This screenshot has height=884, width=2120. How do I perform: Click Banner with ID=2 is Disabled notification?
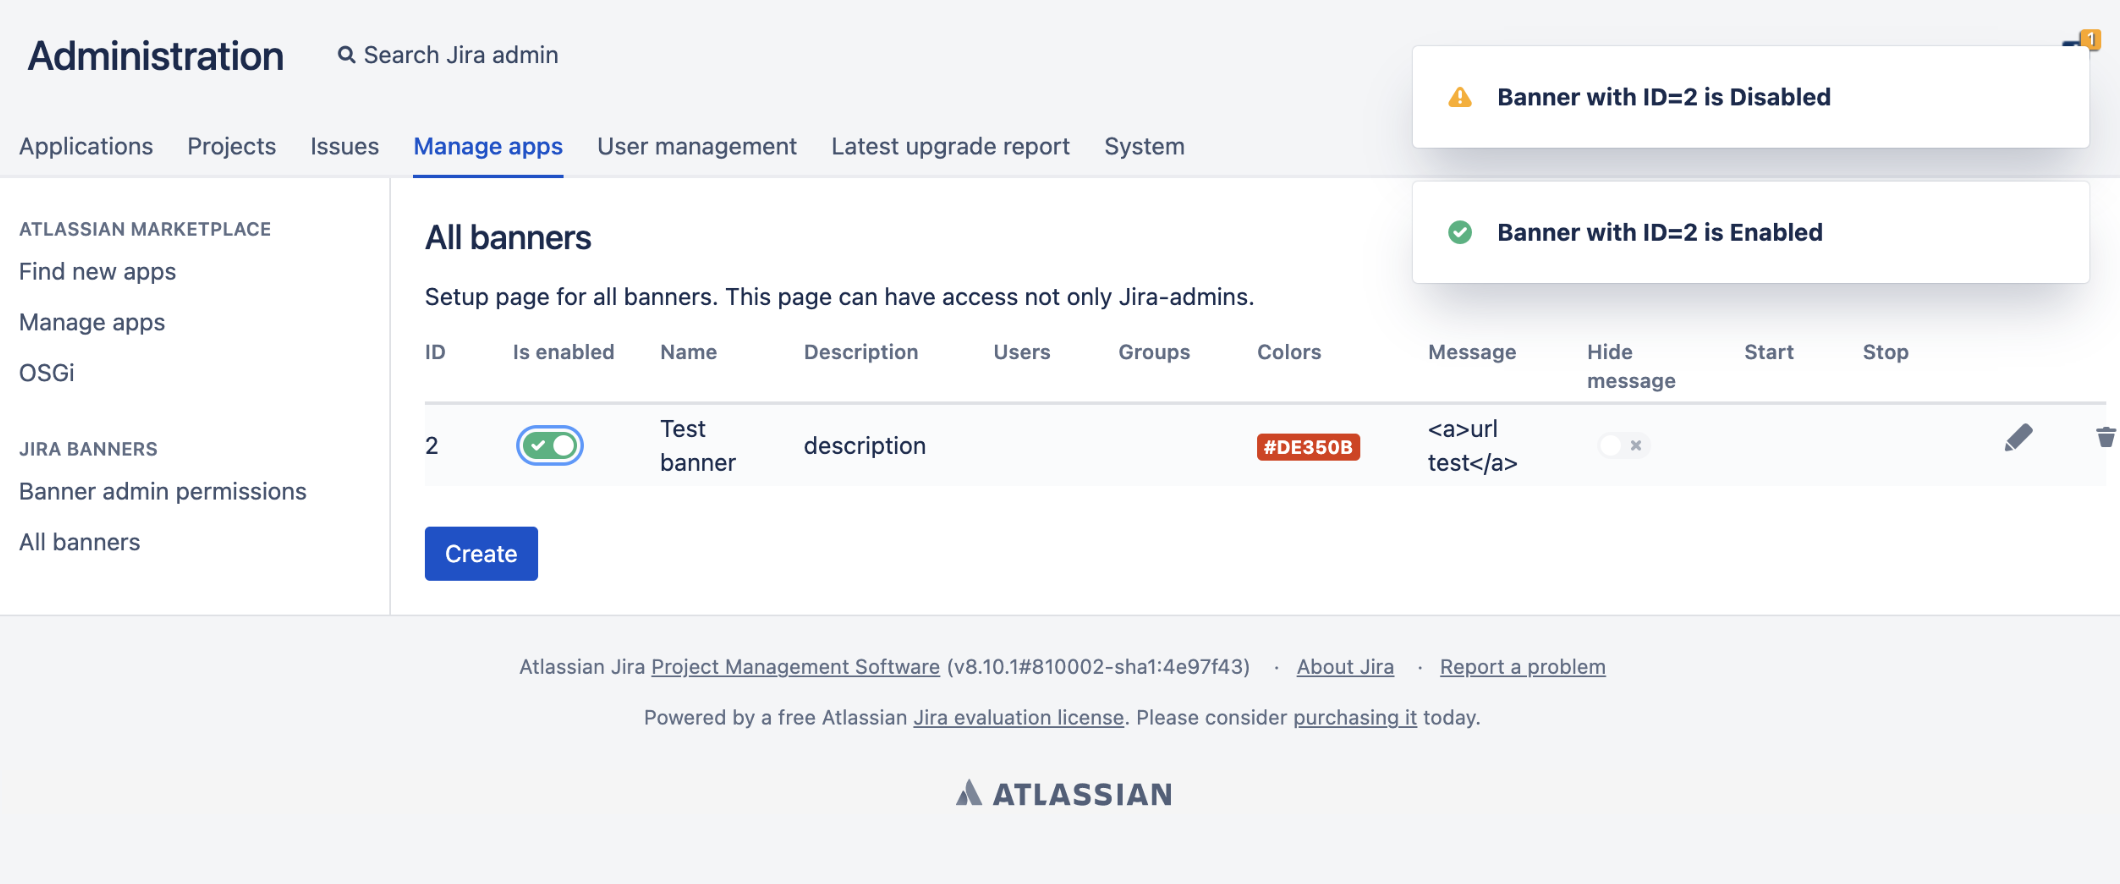pos(1751,97)
